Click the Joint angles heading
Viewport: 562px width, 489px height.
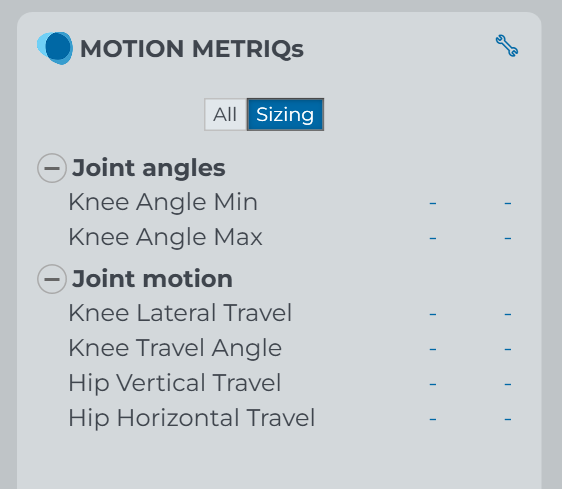coord(148,168)
